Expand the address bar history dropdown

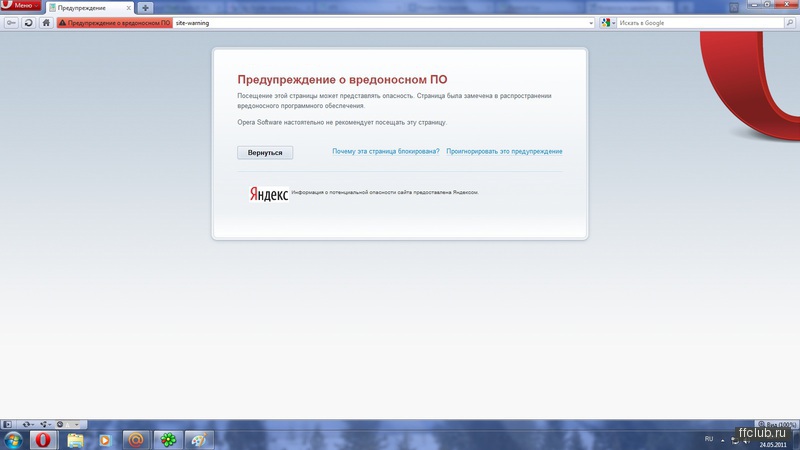point(591,23)
